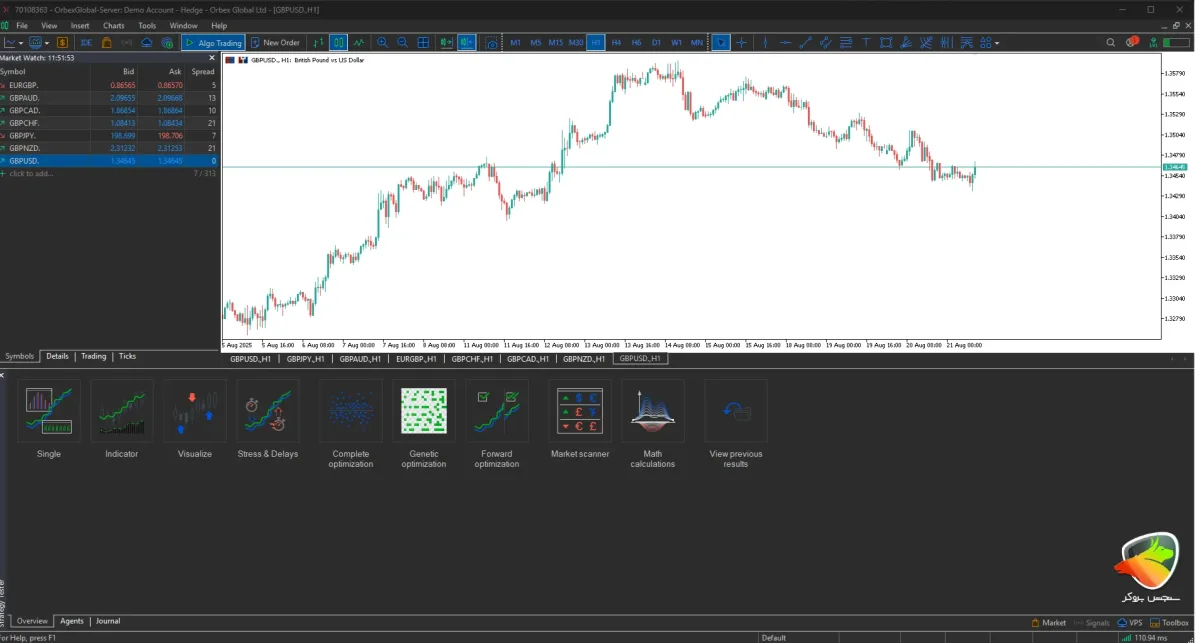Screen dimensions: 1200x643
Task: Switch to Ticks tab in Market Watch
Action: click(127, 356)
